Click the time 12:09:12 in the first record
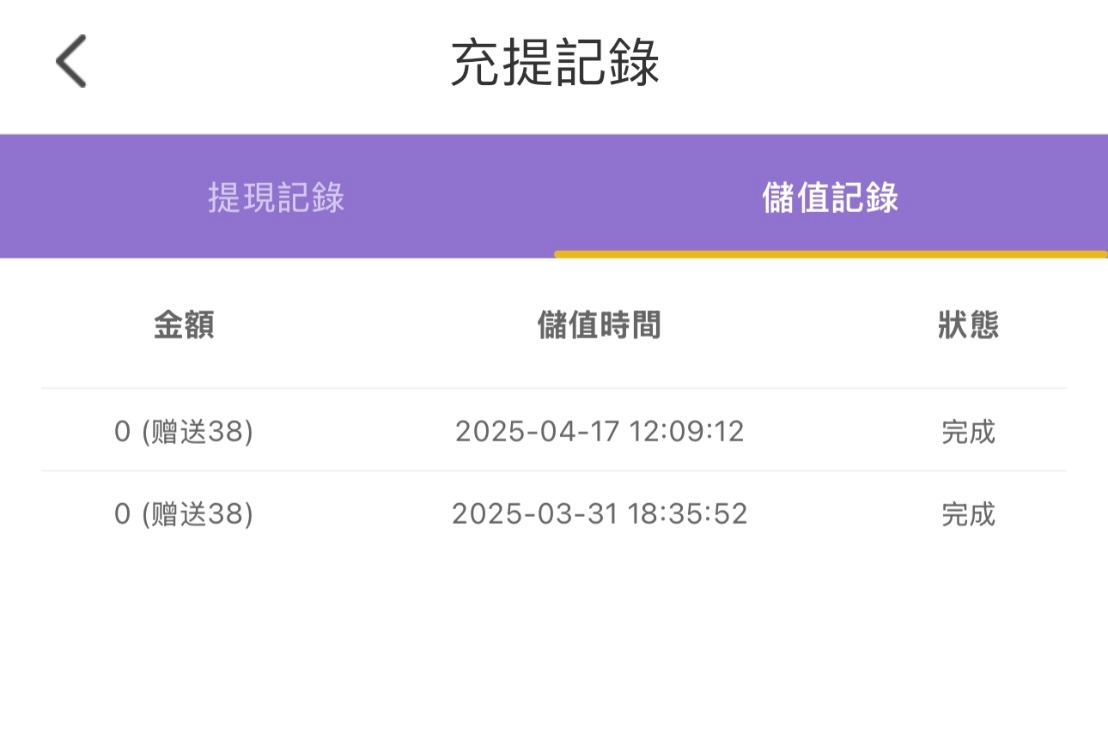The height and width of the screenshot is (730, 1108). 687,432
